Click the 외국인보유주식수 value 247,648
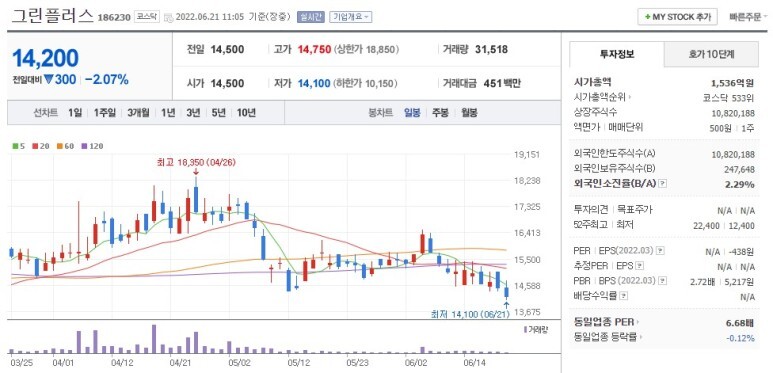The height and width of the screenshot is (373, 773). tap(738, 169)
